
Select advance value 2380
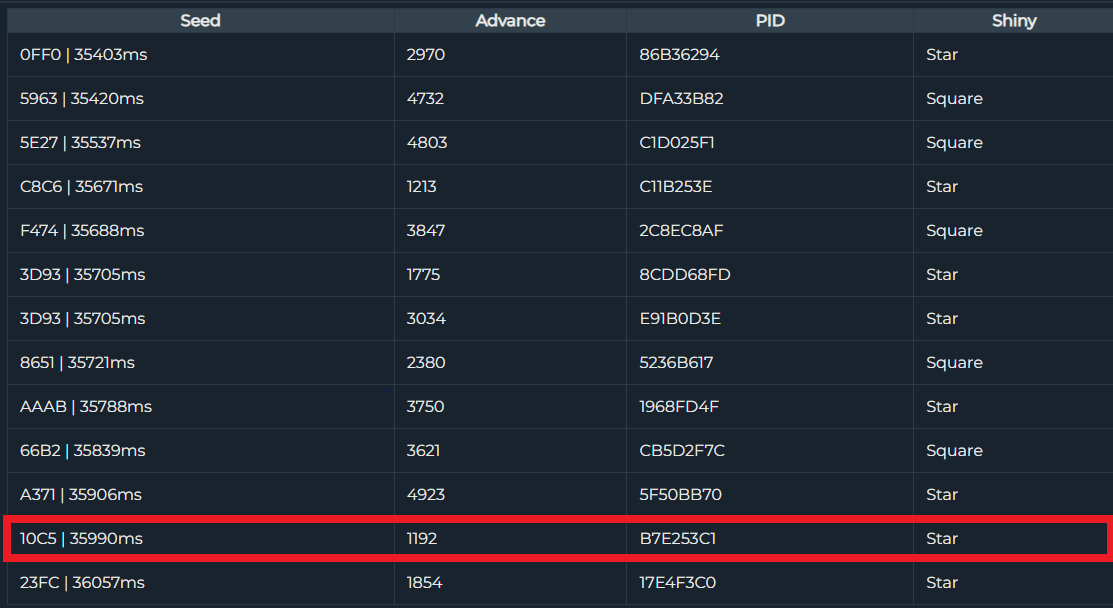[426, 363]
